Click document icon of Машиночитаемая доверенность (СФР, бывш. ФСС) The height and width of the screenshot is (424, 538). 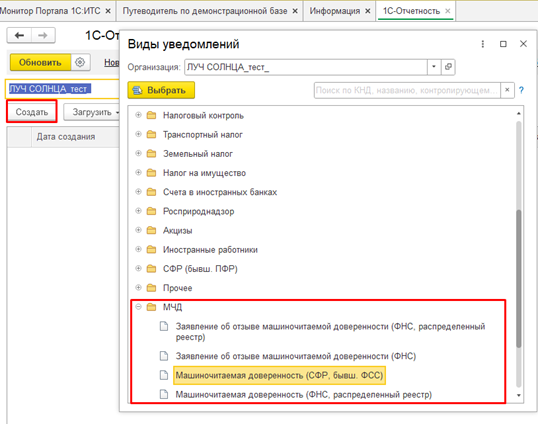coord(164,375)
